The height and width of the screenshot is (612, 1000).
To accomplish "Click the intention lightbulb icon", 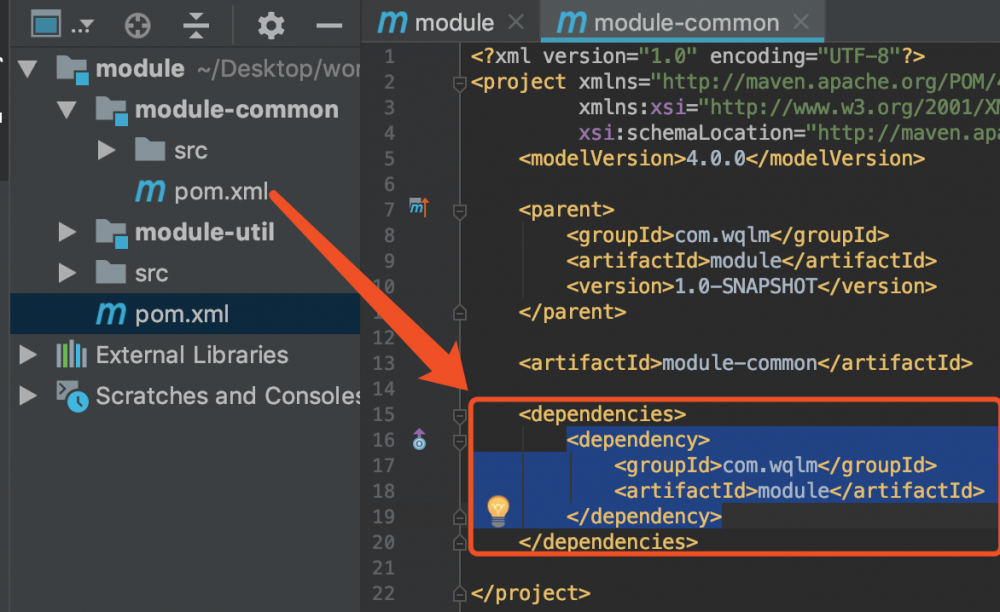I will tap(497, 510).
